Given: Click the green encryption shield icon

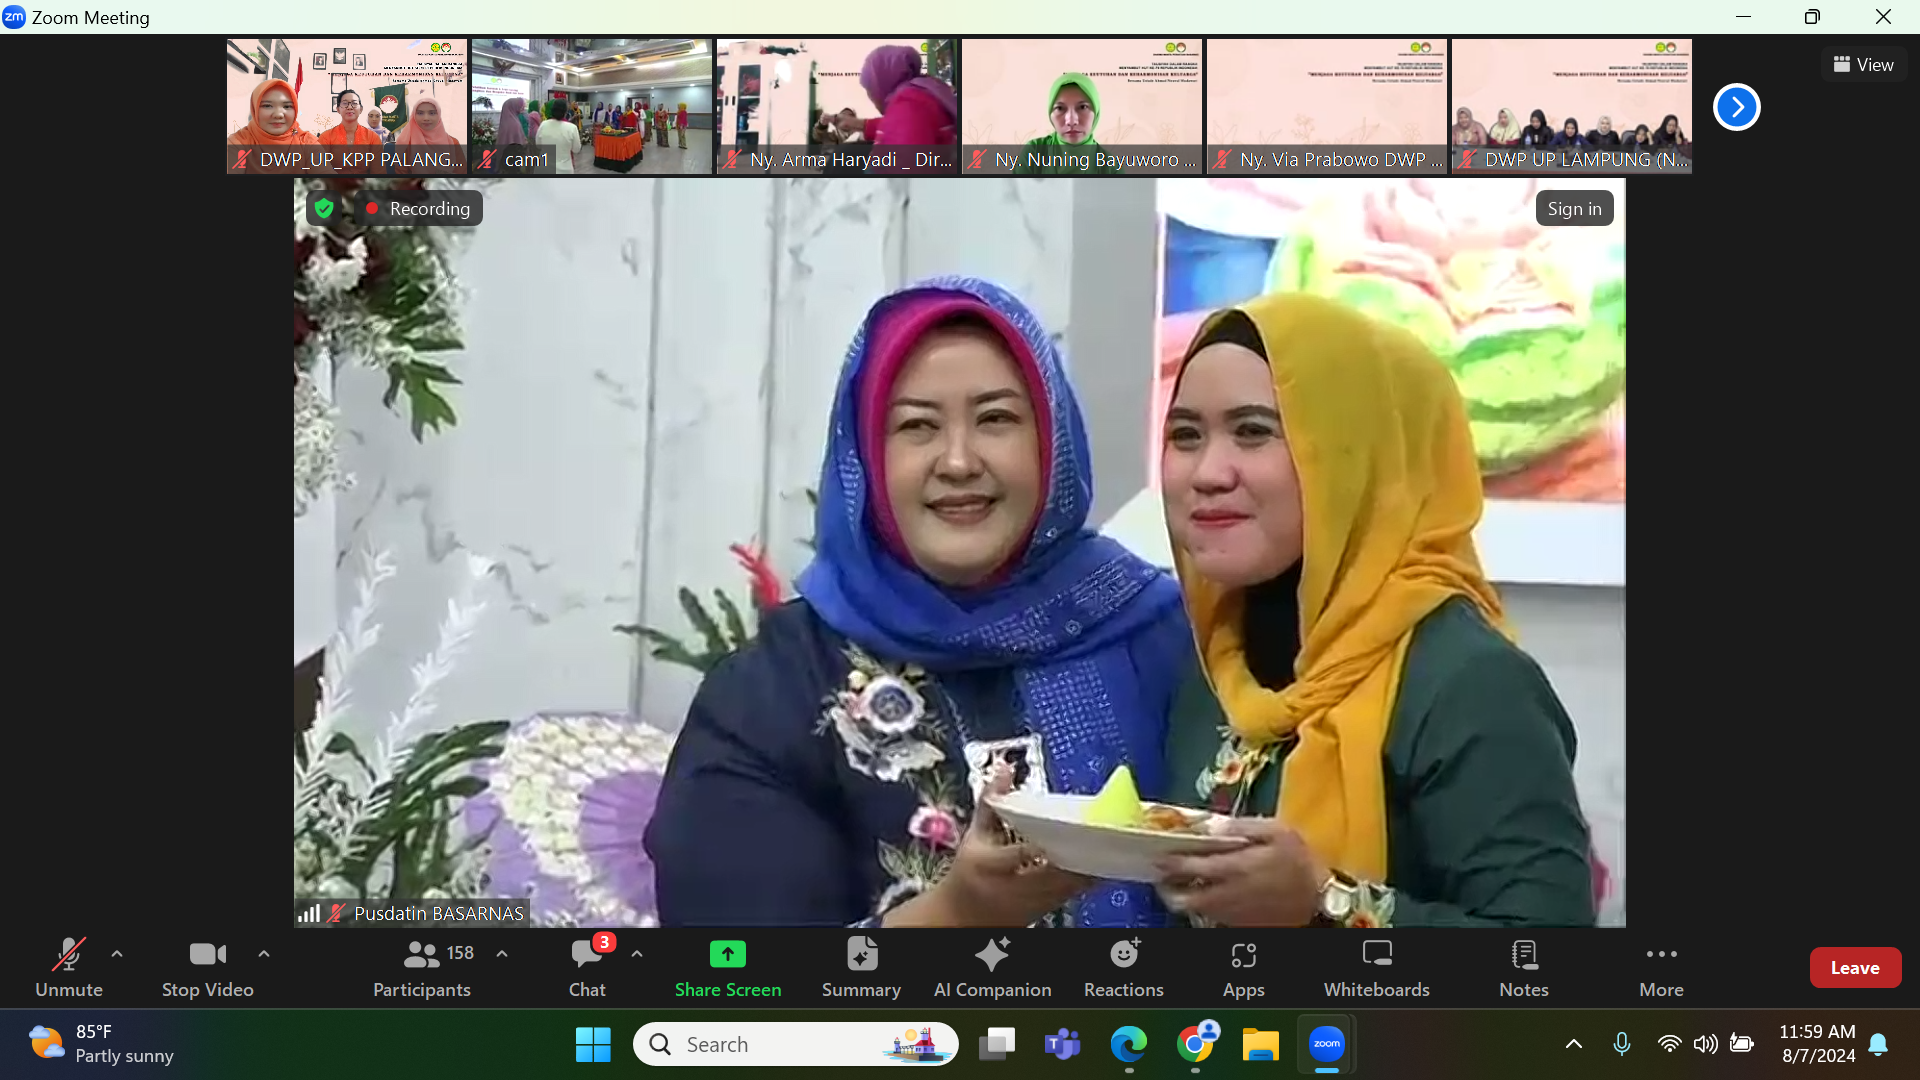Looking at the screenshot, I should pyautogui.click(x=324, y=208).
